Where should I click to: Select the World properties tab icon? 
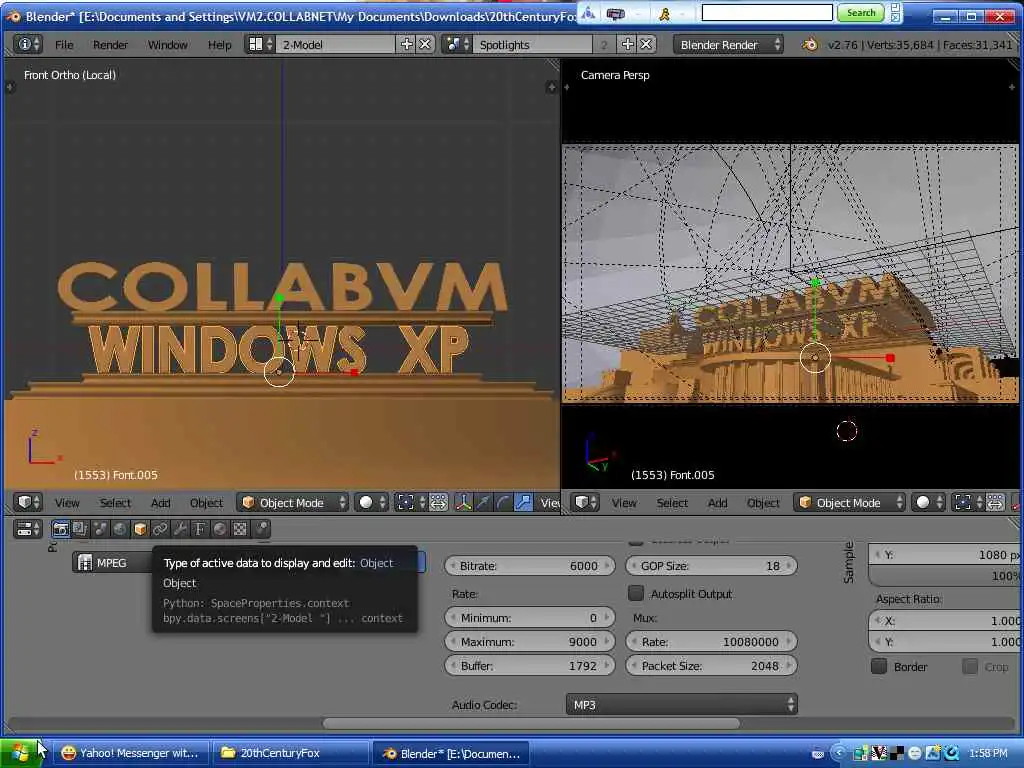(x=120, y=529)
